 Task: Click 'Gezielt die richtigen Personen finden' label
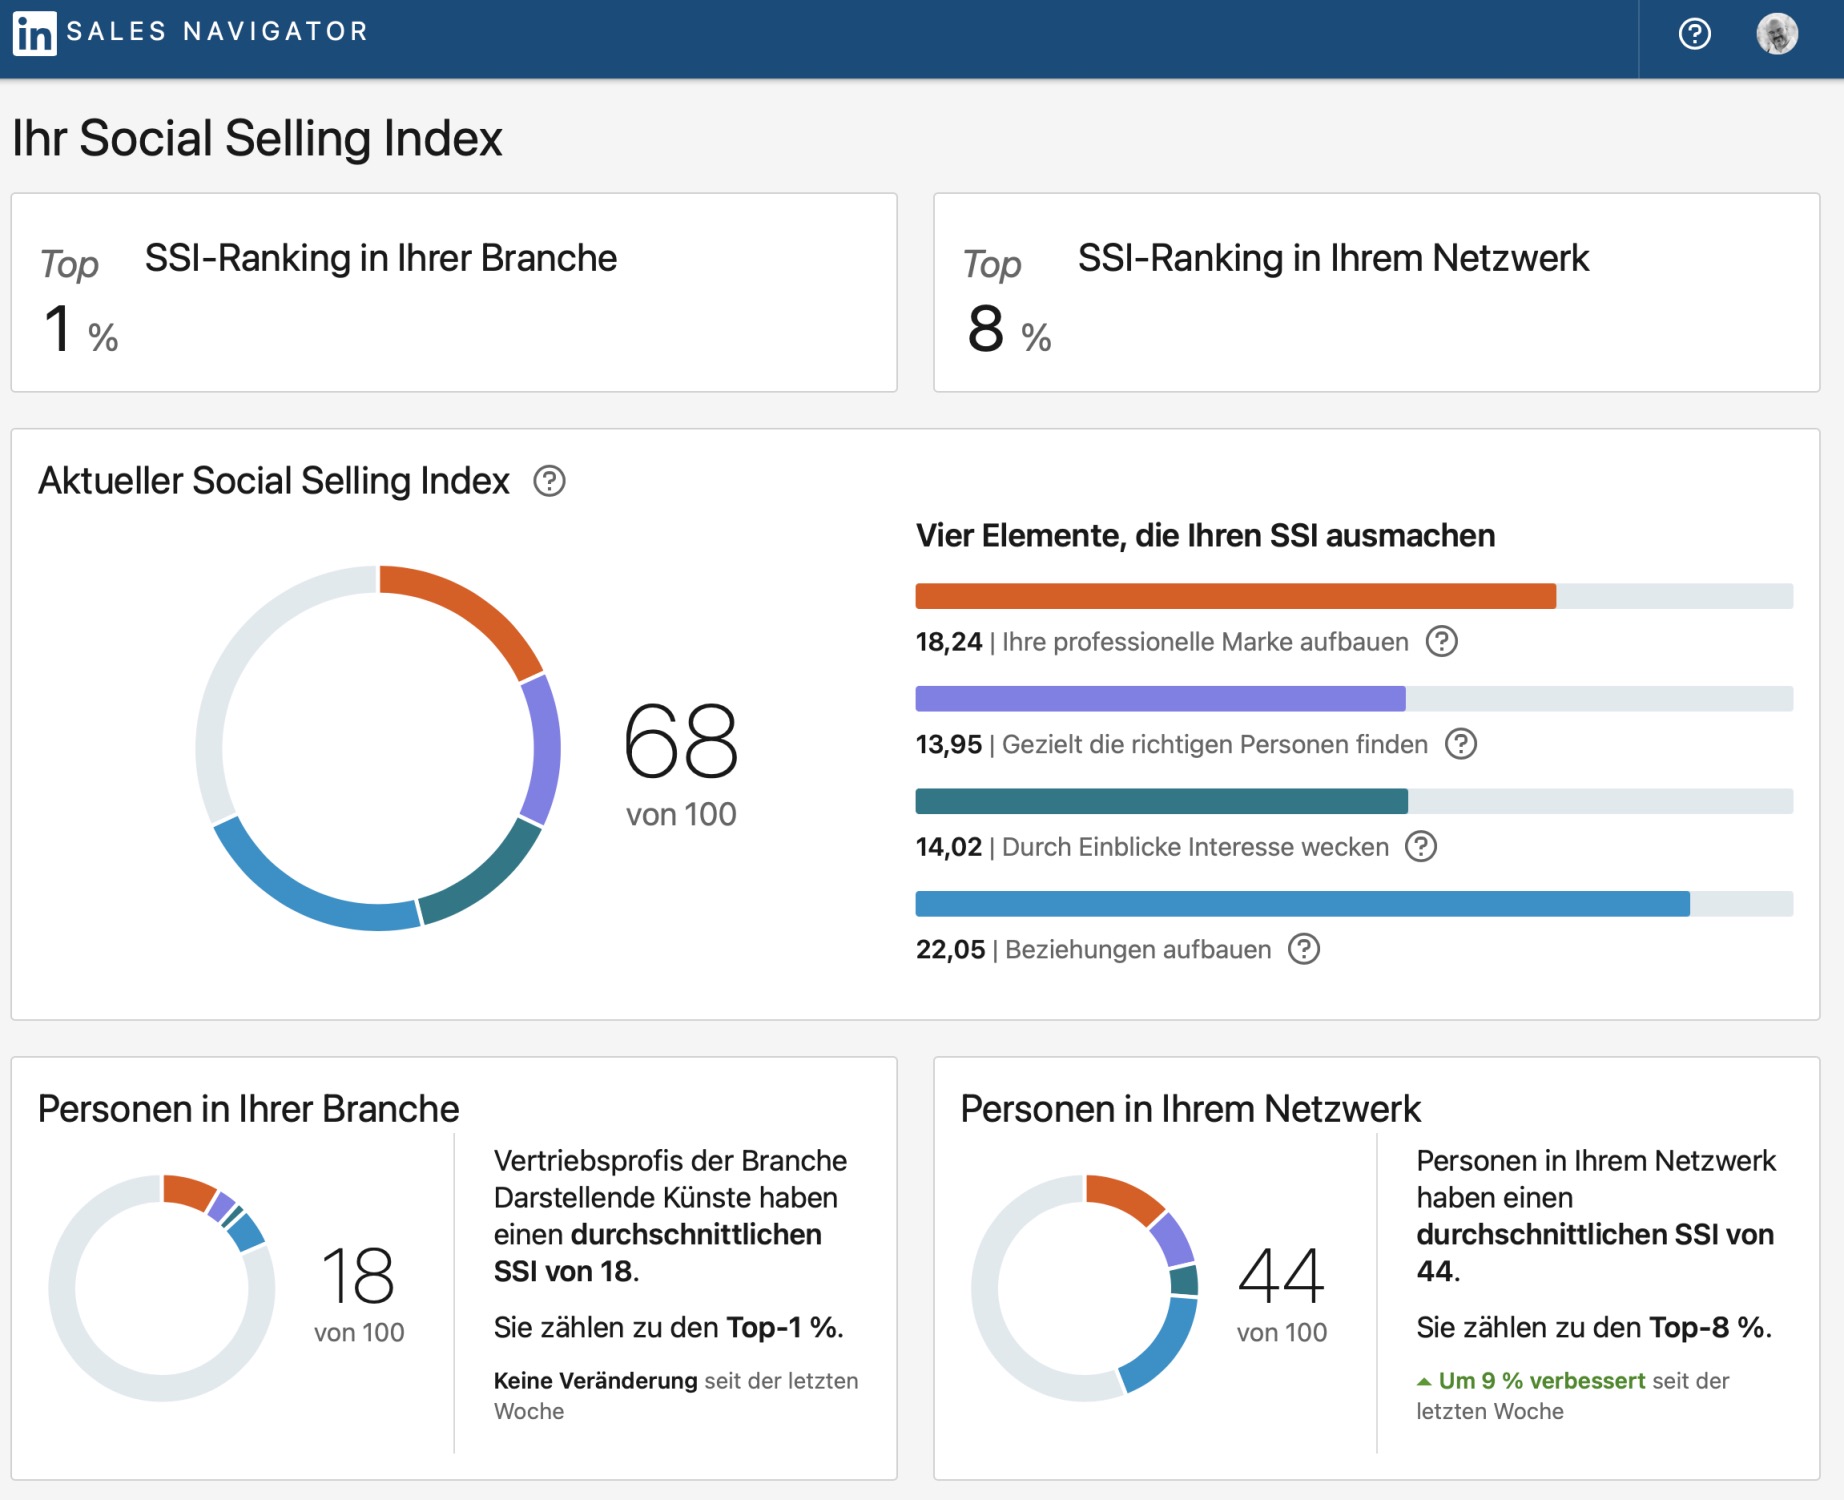[x=1215, y=745]
